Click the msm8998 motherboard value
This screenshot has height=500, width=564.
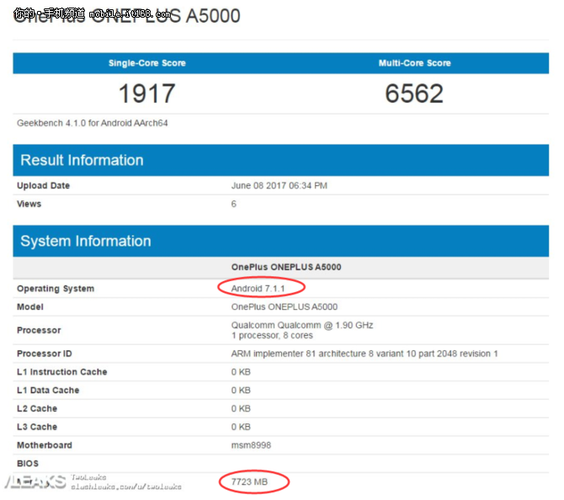click(251, 445)
